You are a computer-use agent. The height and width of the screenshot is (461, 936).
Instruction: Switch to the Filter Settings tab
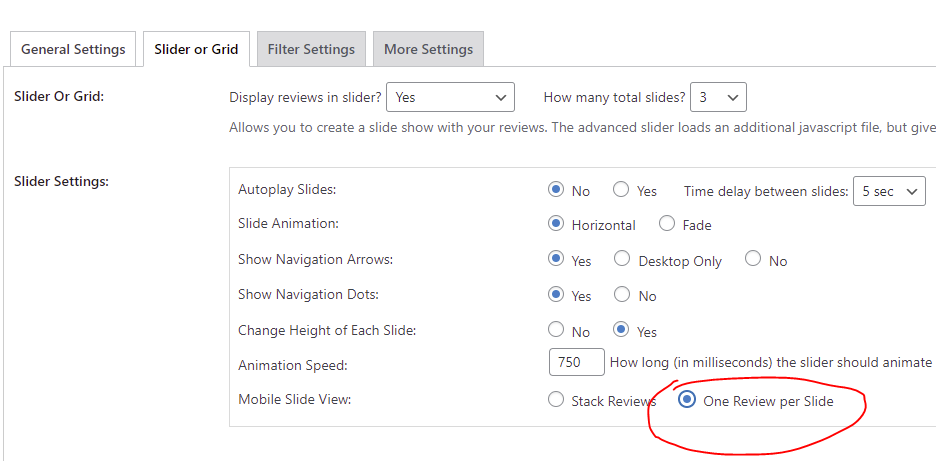coord(311,49)
